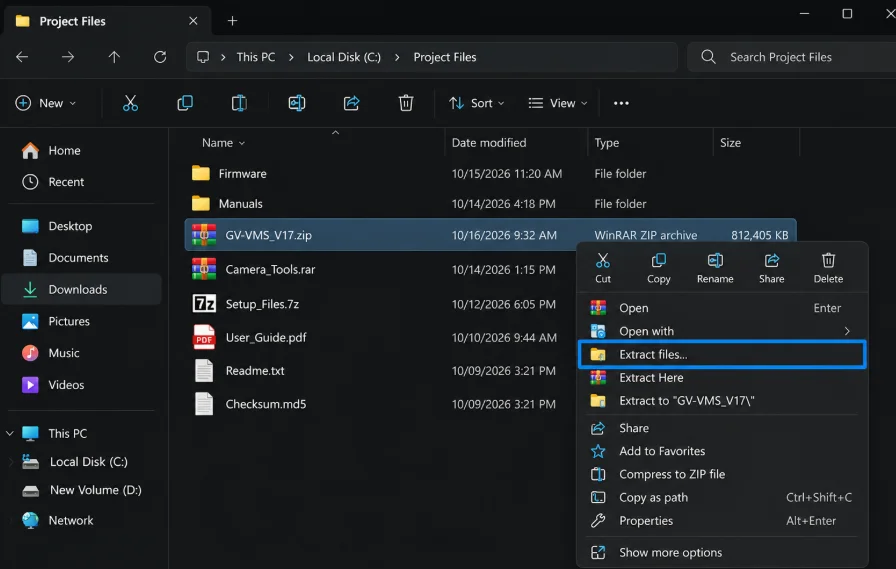Choose Open from the context menu
Image resolution: width=896 pixels, height=569 pixels.
722,308
